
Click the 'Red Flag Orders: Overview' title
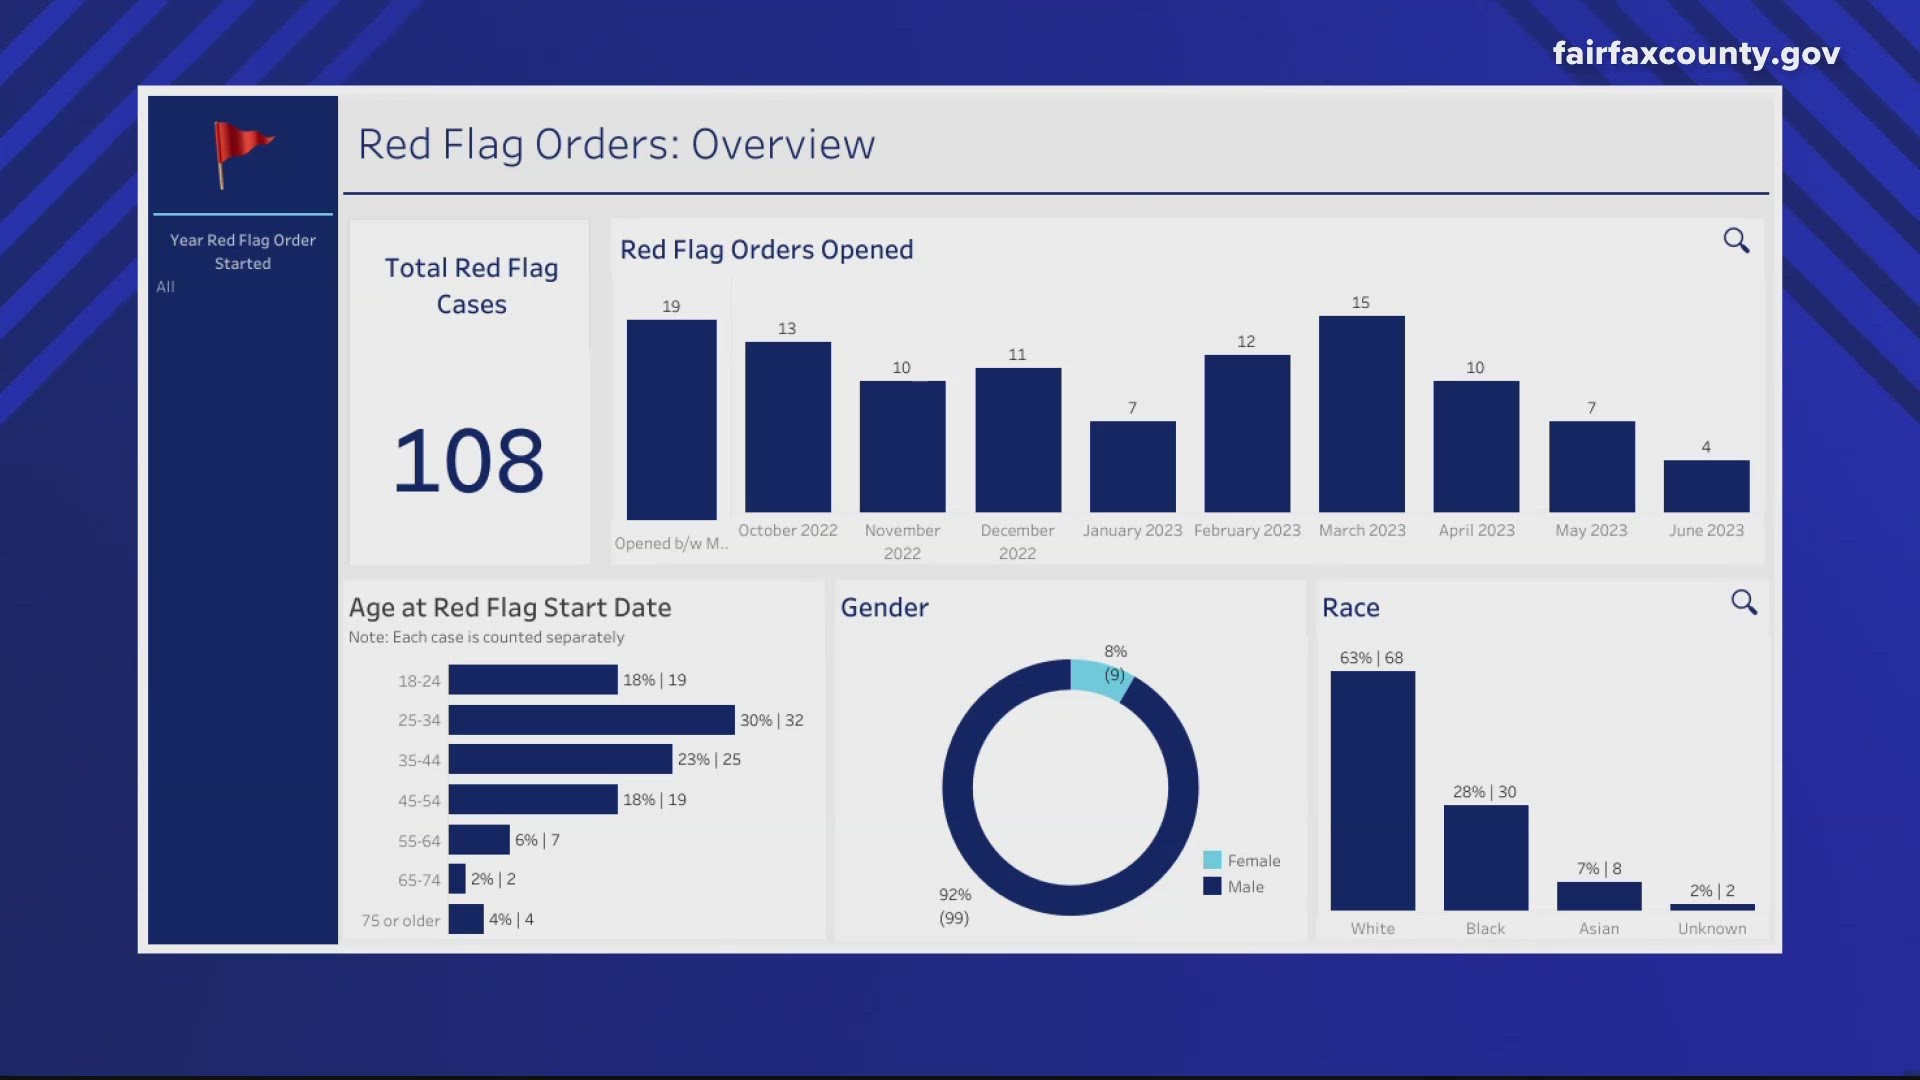coord(617,144)
